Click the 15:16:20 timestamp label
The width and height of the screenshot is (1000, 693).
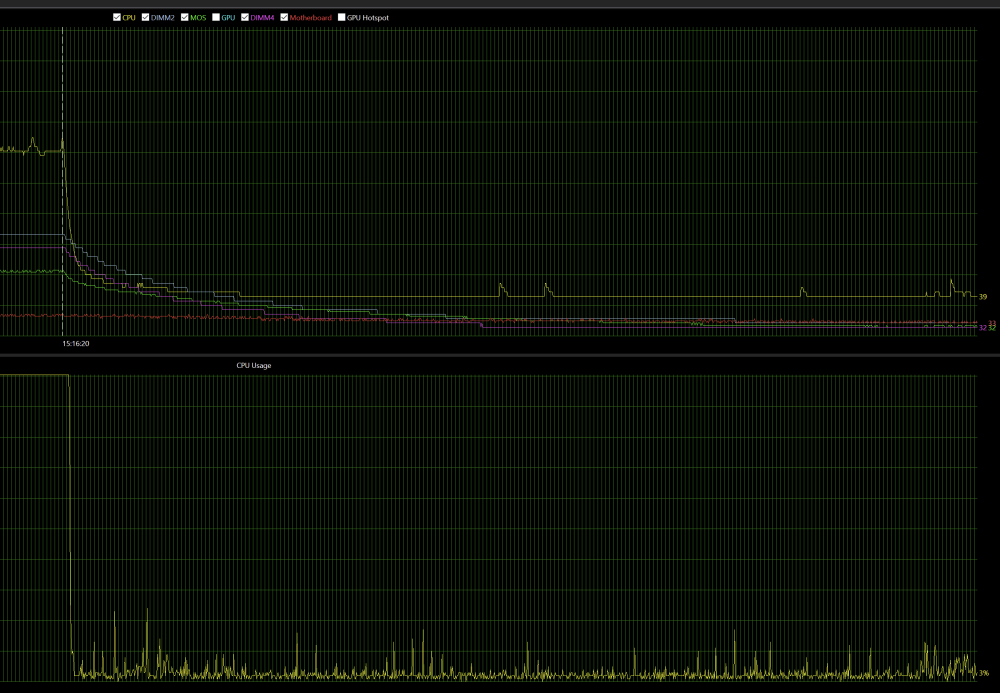tap(76, 343)
